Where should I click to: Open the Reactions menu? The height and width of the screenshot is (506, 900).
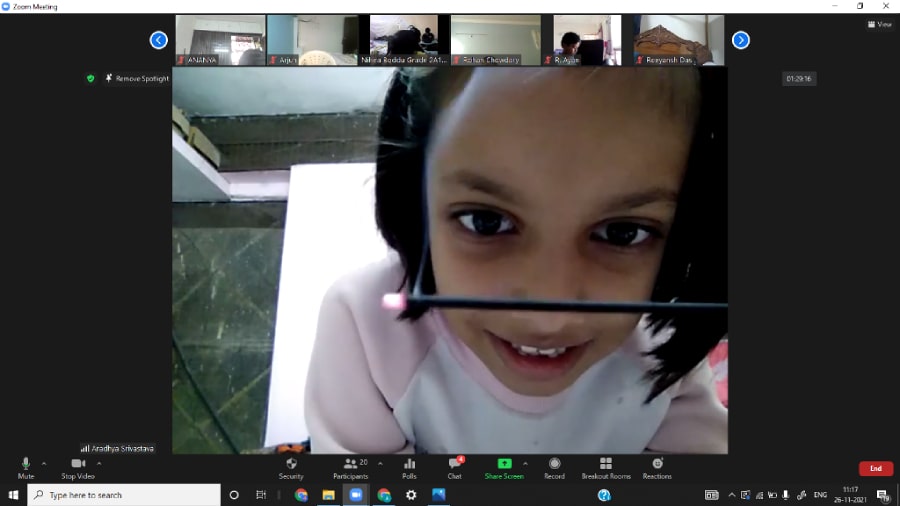click(x=657, y=465)
